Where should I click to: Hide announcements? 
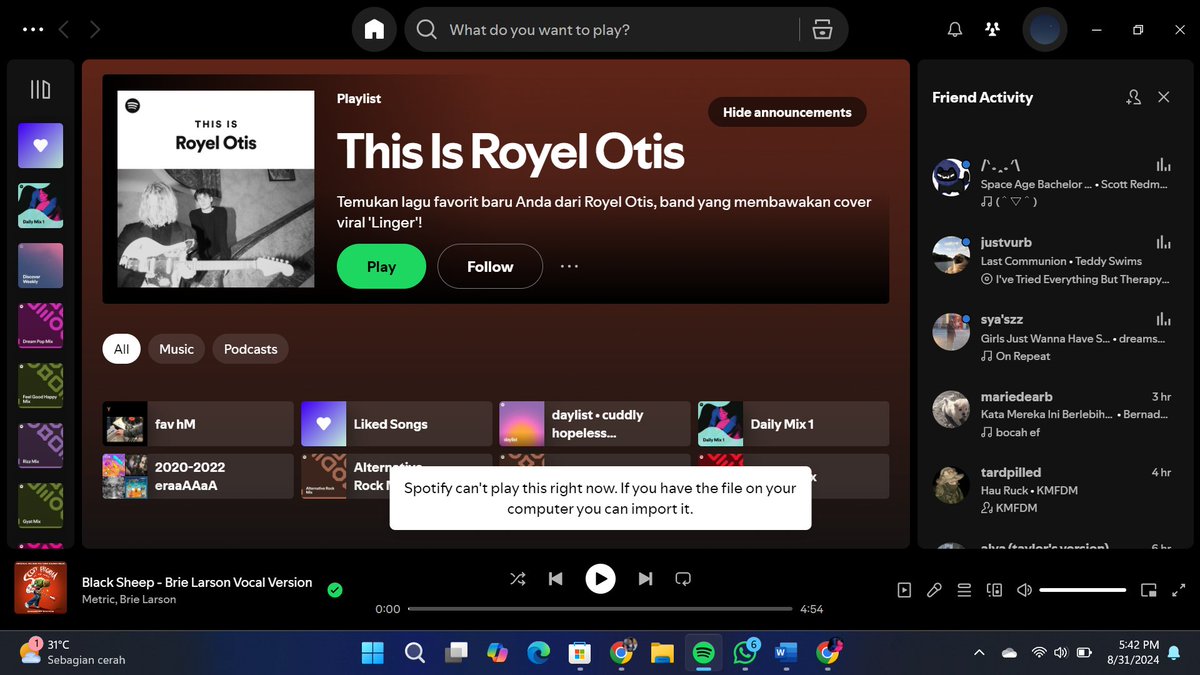tap(787, 112)
